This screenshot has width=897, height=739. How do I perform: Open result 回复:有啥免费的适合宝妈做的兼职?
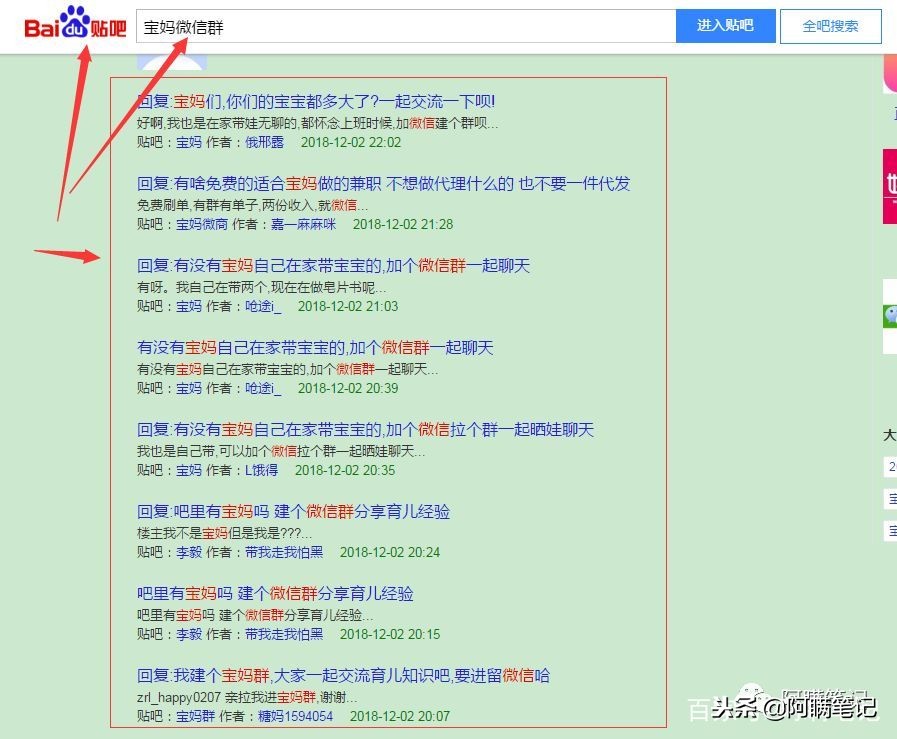(x=383, y=184)
